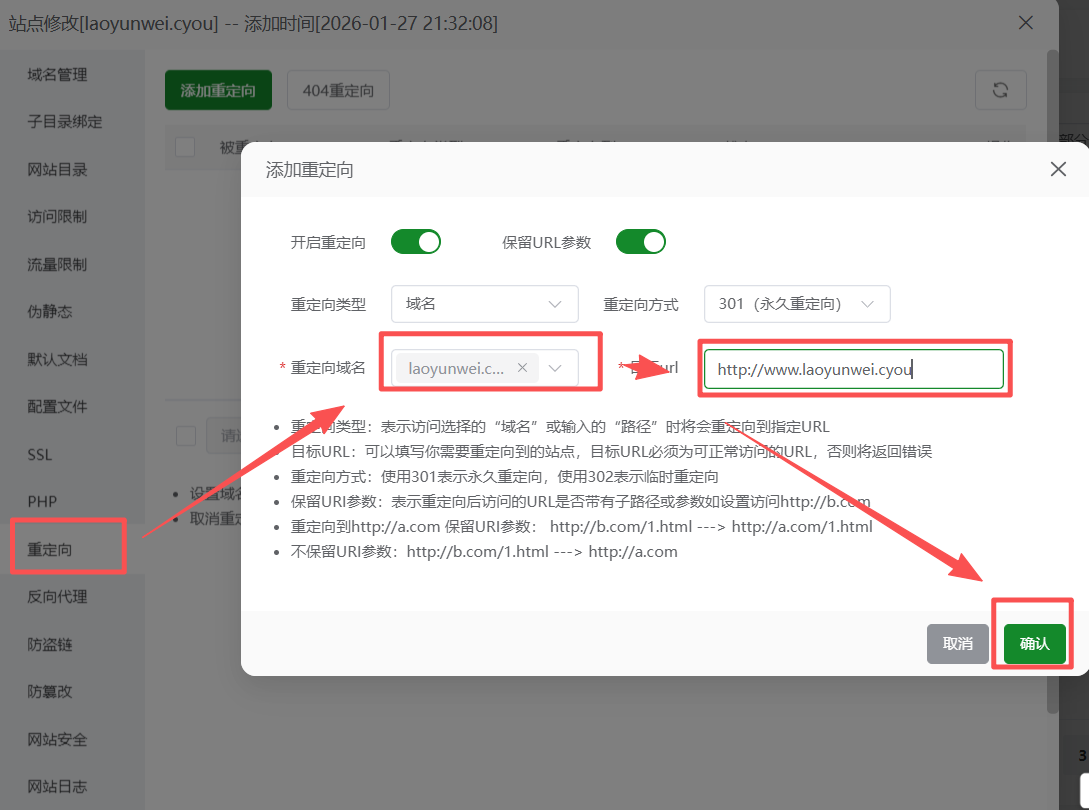The image size is (1089, 810).
Task: Open the 重定向方式 301 dropdown
Action: click(x=797, y=304)
